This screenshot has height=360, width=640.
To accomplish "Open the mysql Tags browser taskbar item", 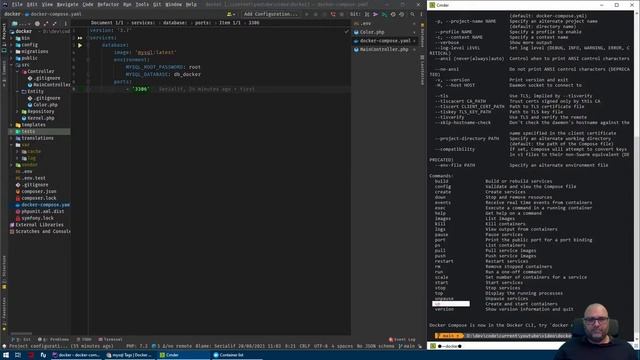I will pyautogui.click(x=130, y=355).
